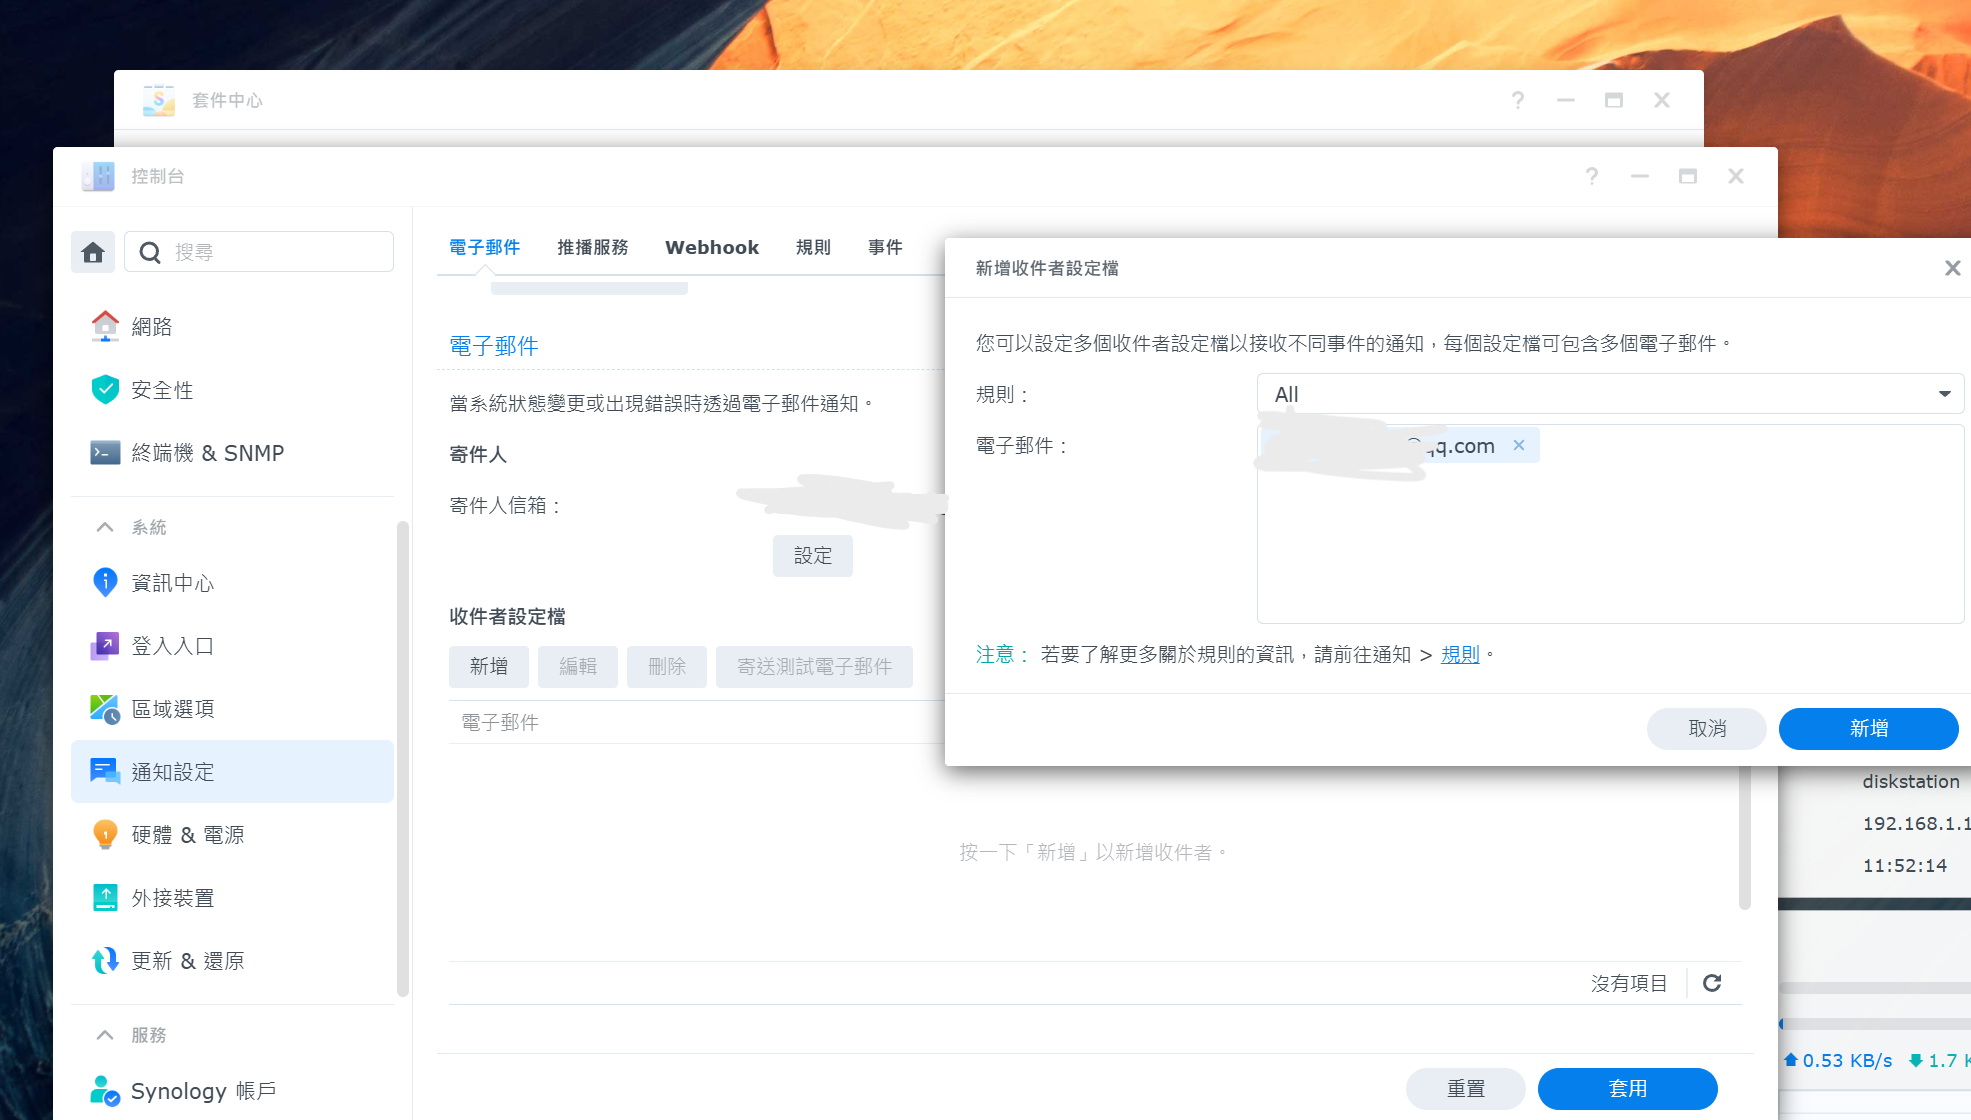Viewport: 1971px width, 1120px height.
Task: Select 登入入口 in the sidebar
Action: [x=174, y=645]
